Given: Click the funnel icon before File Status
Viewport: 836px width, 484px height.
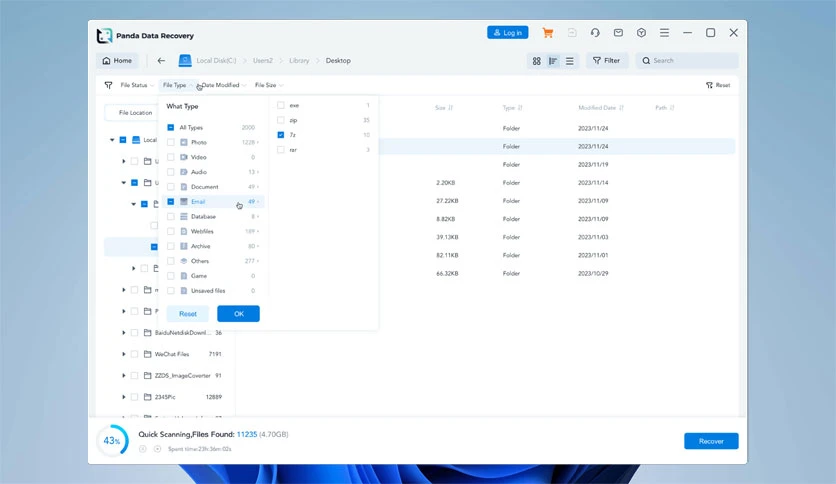Looking at the screenshot, I should (x=108, y=85).
